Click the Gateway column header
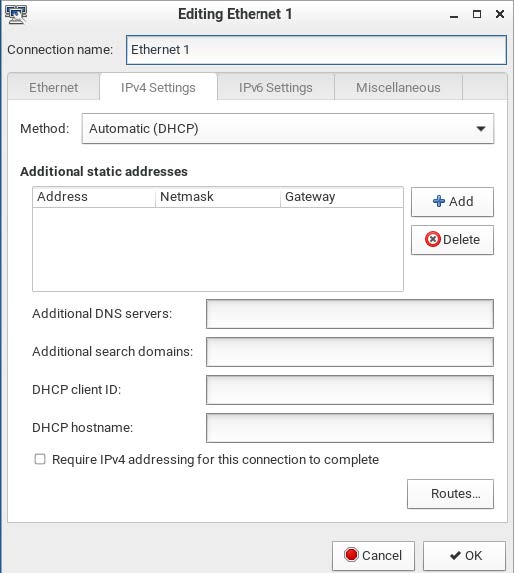 coord(342,197)
